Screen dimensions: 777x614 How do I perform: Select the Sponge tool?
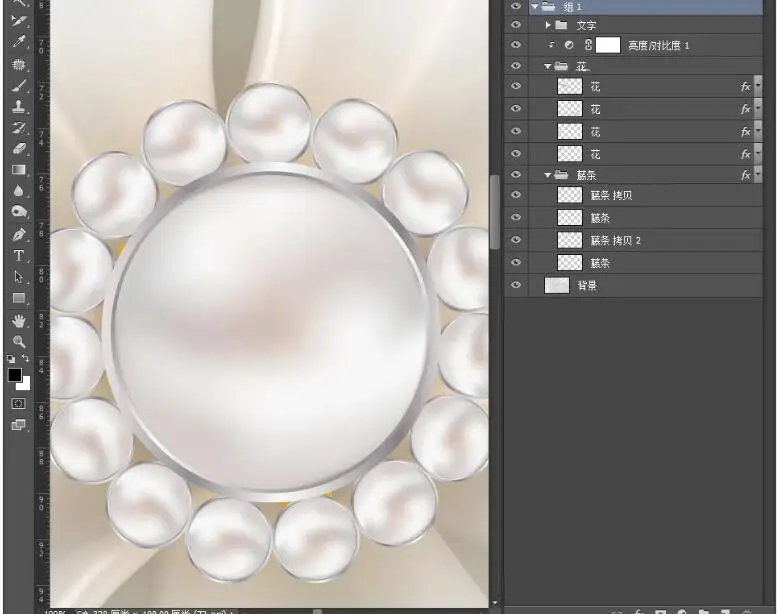pyautogui.click(x=19, y=212)
